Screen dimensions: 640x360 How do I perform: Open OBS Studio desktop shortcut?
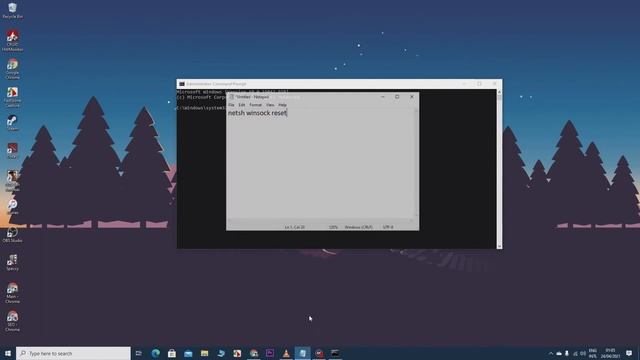[x=12, y=235]
